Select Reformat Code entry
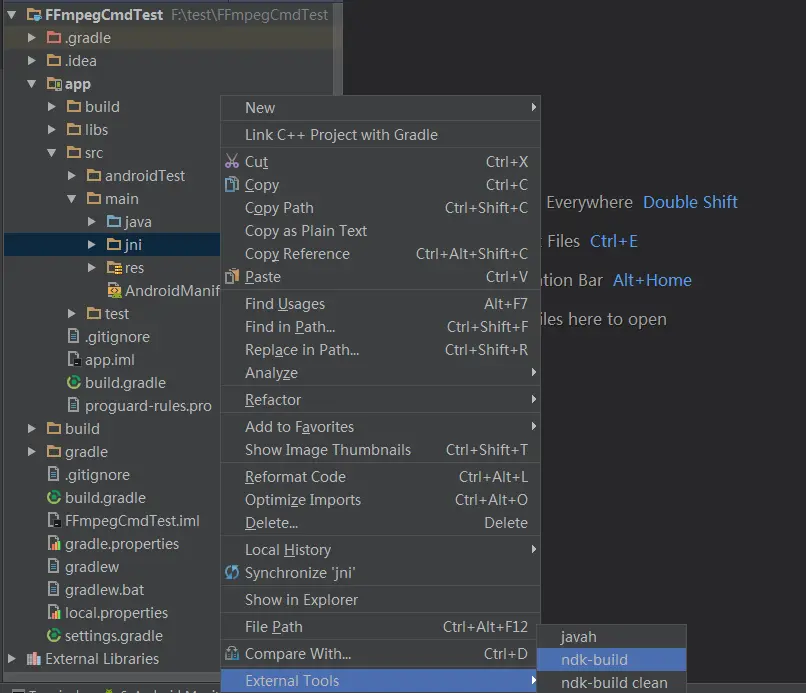 [380, 477]
